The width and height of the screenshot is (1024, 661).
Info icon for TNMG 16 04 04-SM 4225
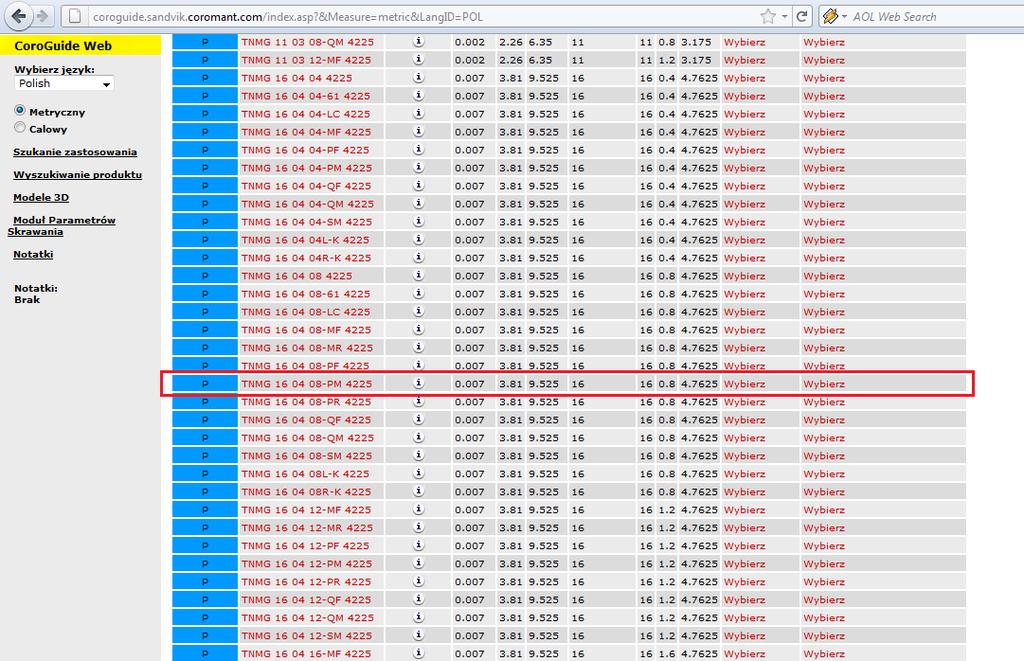tap(419, 221)
